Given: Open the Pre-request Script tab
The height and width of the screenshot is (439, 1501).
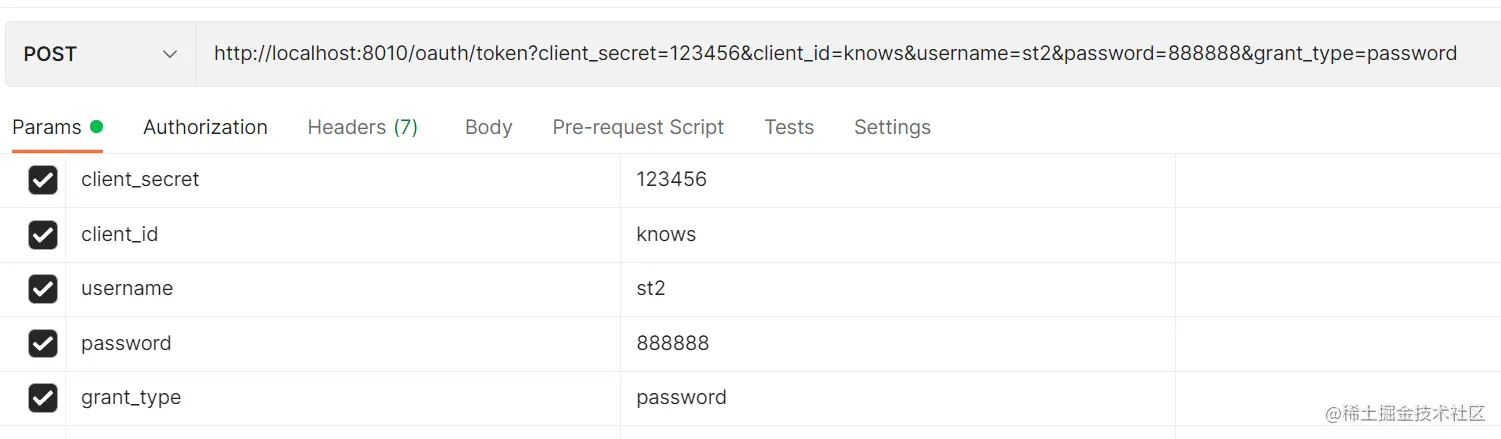Looking at the screenshot, I should (638, 127).
